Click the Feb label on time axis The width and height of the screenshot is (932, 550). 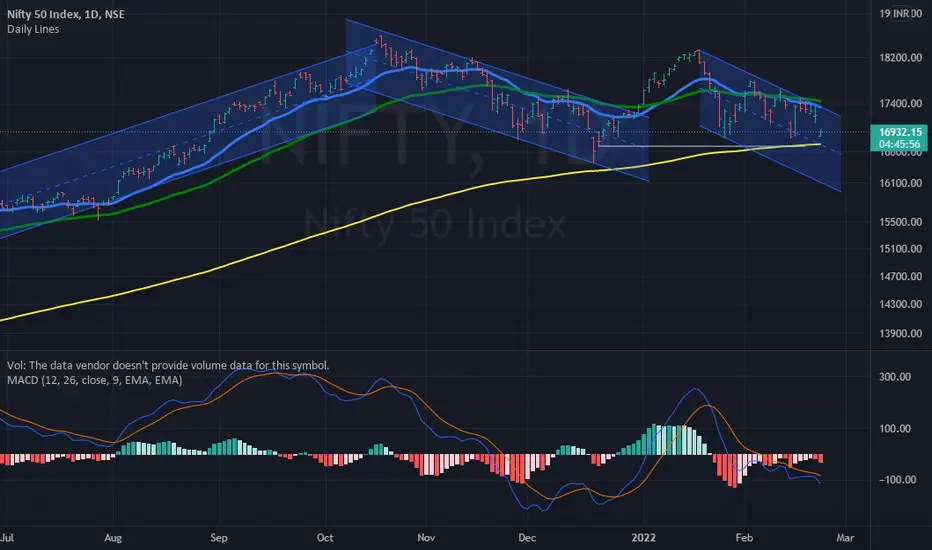[744, 538]
